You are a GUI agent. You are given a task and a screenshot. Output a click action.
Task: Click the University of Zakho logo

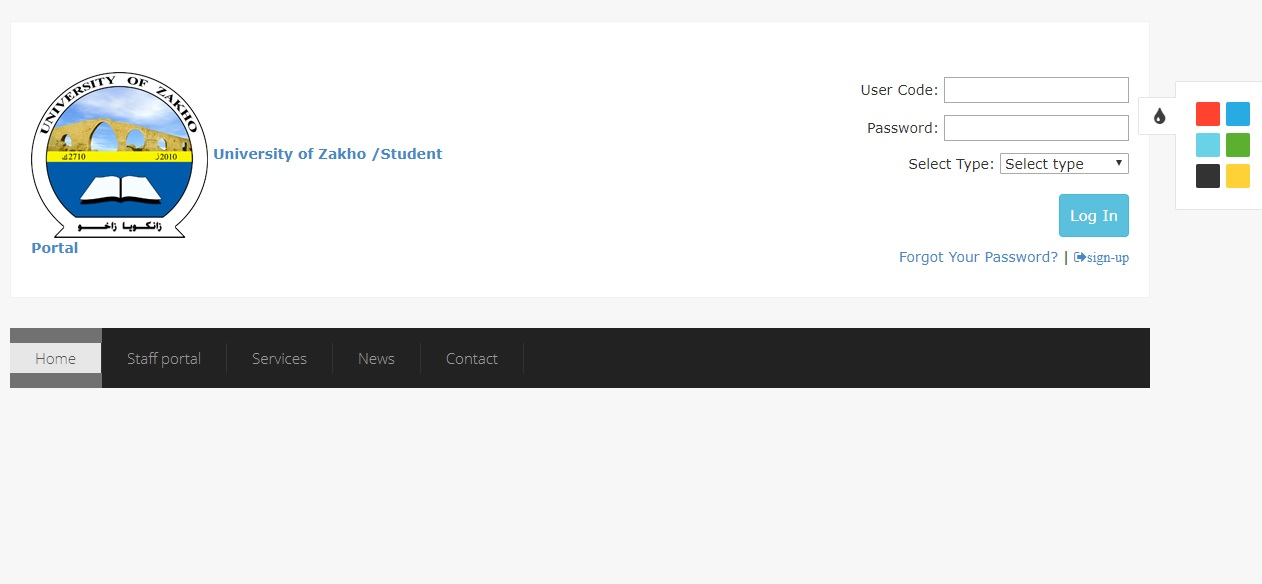[x=119, y=155]
